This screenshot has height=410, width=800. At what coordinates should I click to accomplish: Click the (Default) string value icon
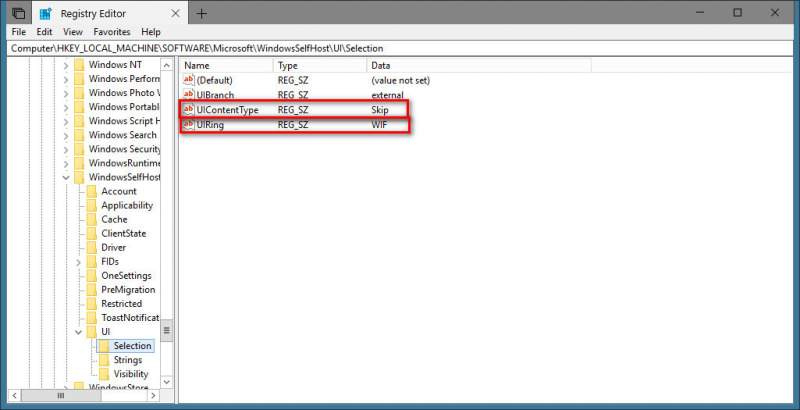click(189, 80)
